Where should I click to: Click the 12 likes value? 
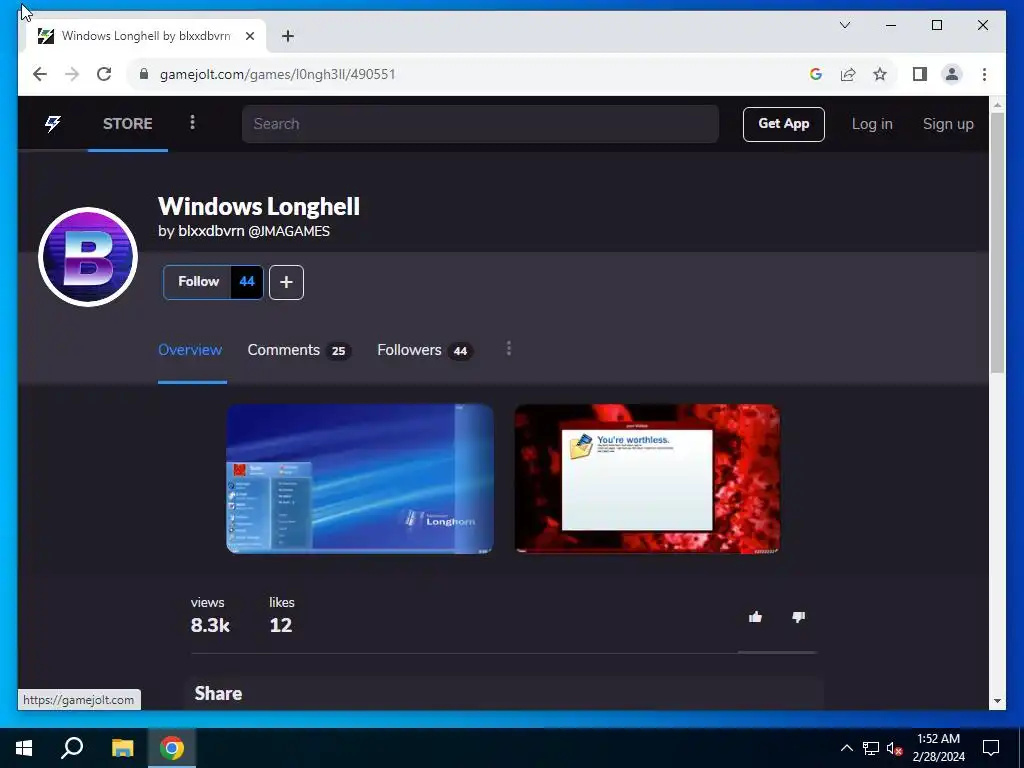281,626
